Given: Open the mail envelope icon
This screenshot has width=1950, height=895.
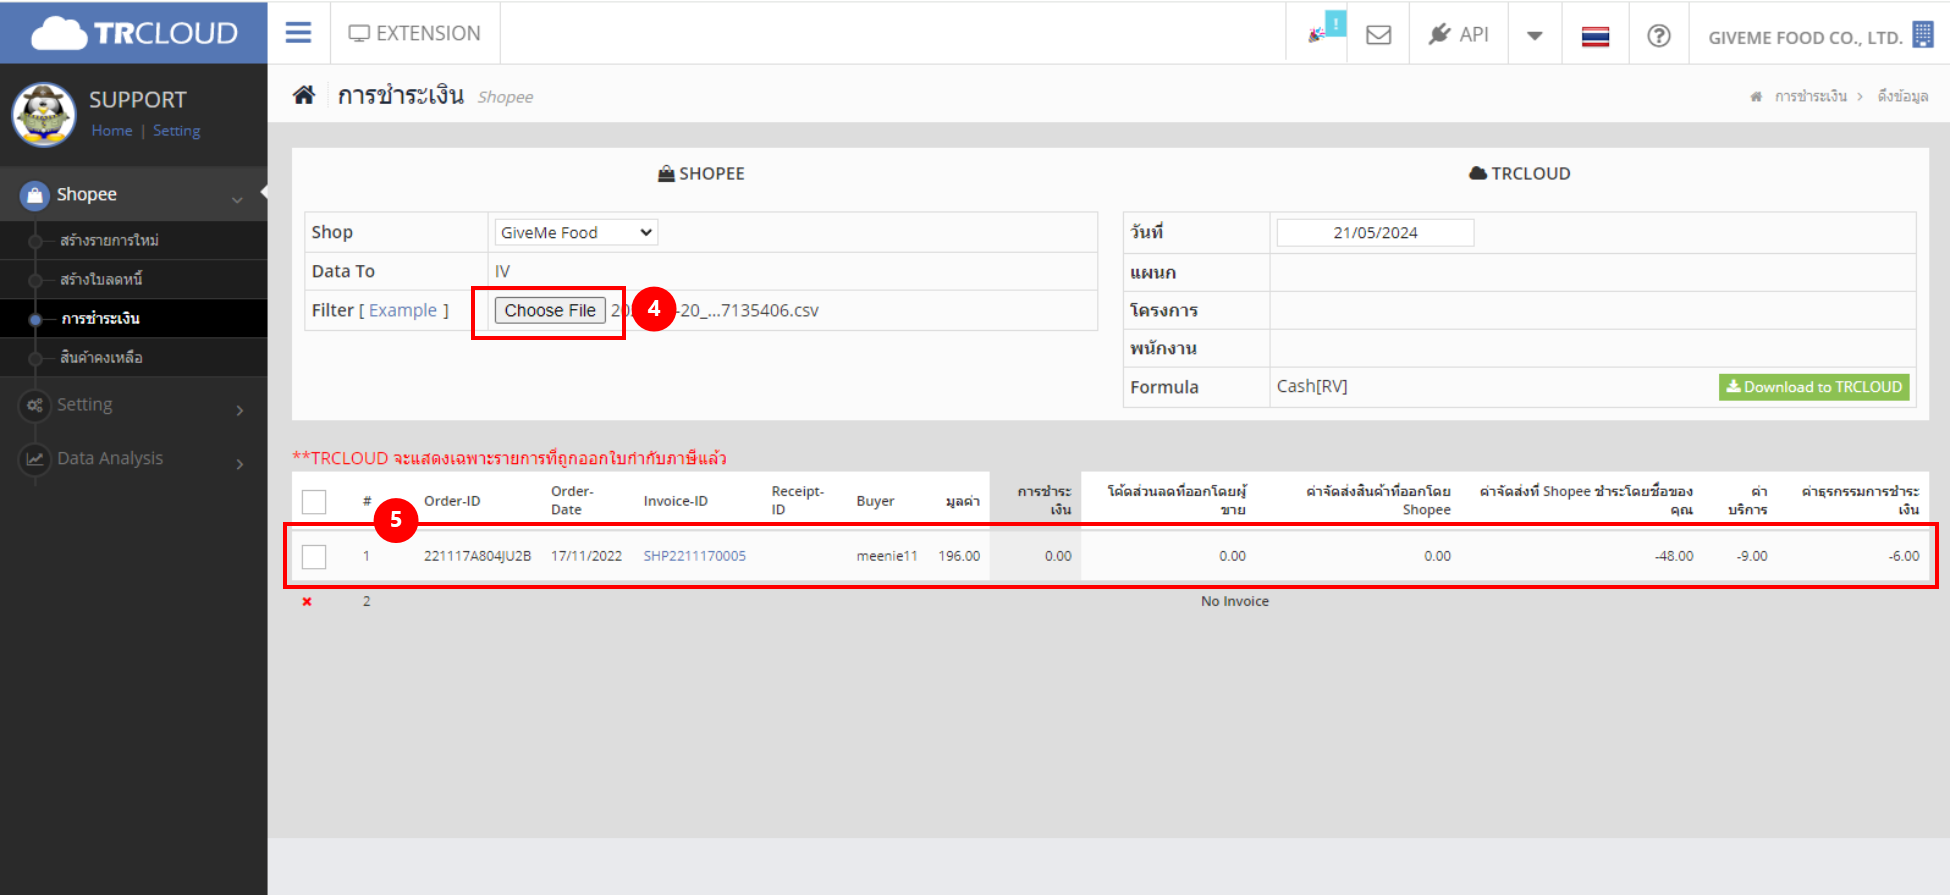Looking at the screenshot, I should (1379, 35).
